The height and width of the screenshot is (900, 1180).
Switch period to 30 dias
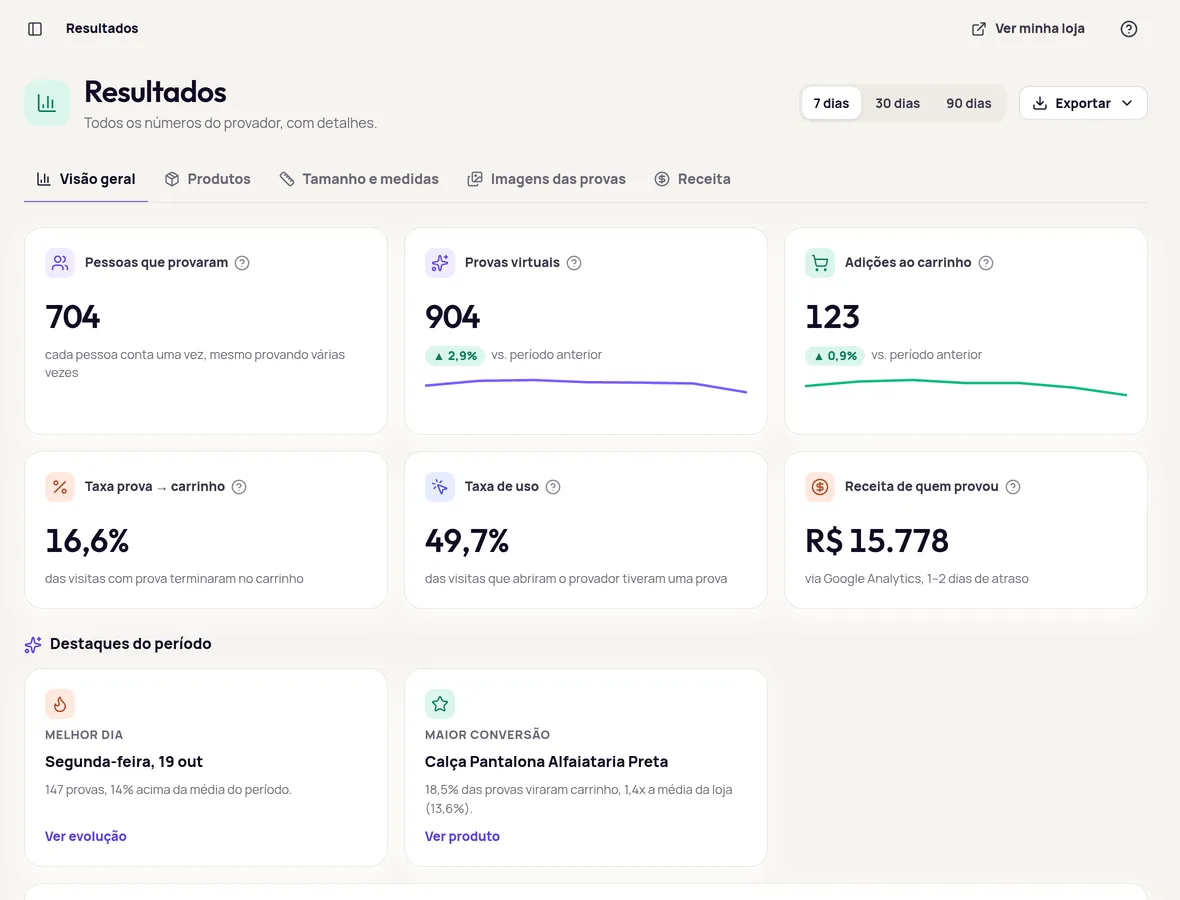pyautogui.click(x=897, y=103)
